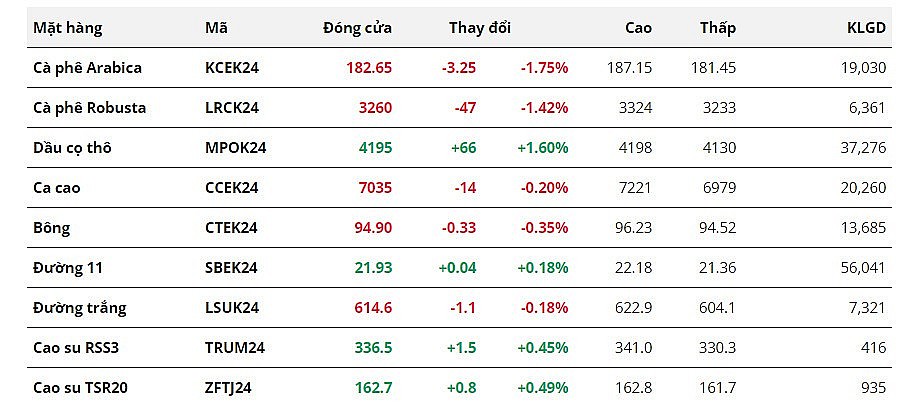Select the Thay đổi column header
921x404 pixels.
[479, 28]
